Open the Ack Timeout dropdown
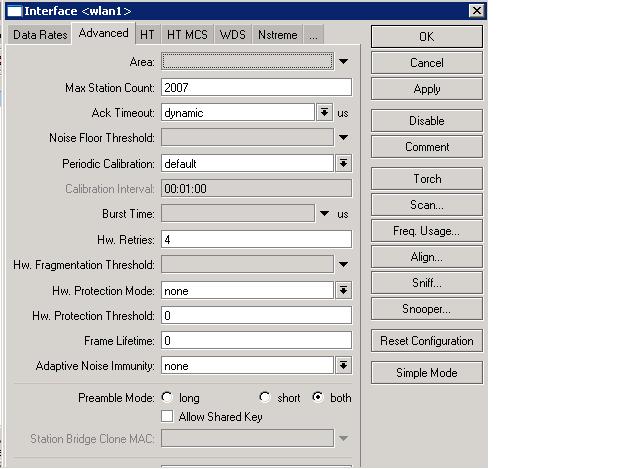 (324, 113)
